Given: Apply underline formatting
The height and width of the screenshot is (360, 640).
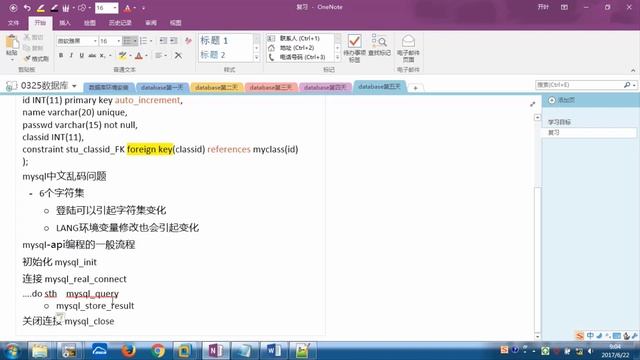Looking at the screenshot, I should tap(81, 56).
